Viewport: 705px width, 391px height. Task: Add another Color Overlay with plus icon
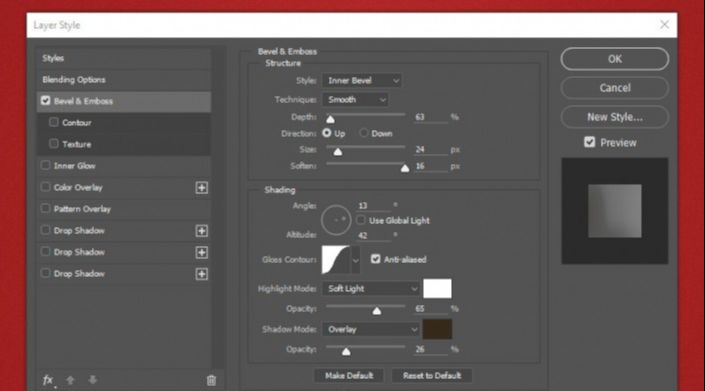coord(201,188)
